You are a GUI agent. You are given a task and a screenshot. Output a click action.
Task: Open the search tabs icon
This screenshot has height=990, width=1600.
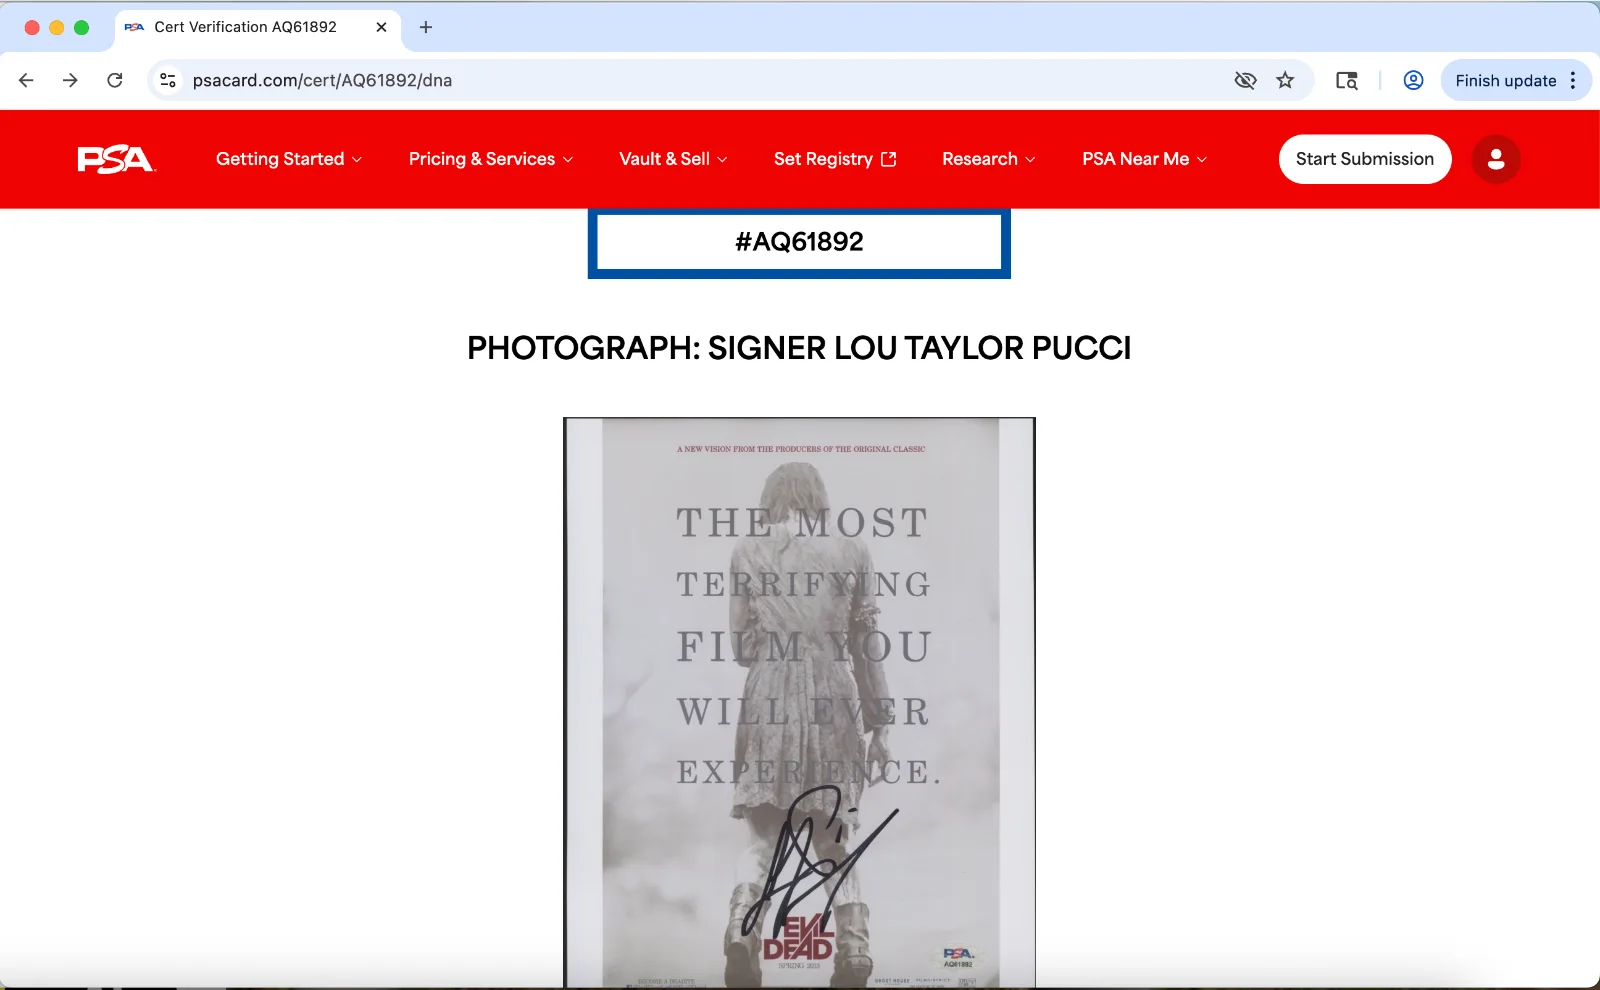1347,80
